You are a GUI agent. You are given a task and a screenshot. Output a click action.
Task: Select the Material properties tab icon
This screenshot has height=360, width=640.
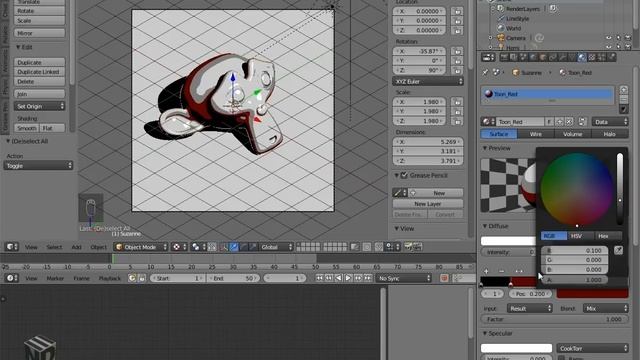(582, 57)
